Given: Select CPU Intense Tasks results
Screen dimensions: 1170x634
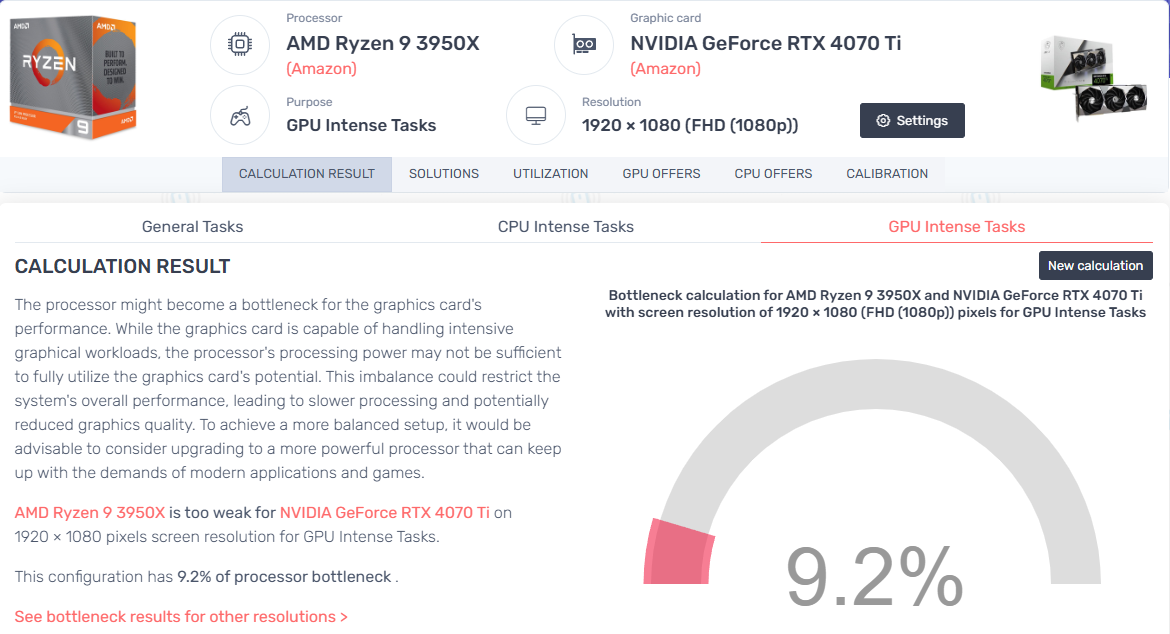Looking at the screenshot, I should pyautogui.click(x=566, y=227).
